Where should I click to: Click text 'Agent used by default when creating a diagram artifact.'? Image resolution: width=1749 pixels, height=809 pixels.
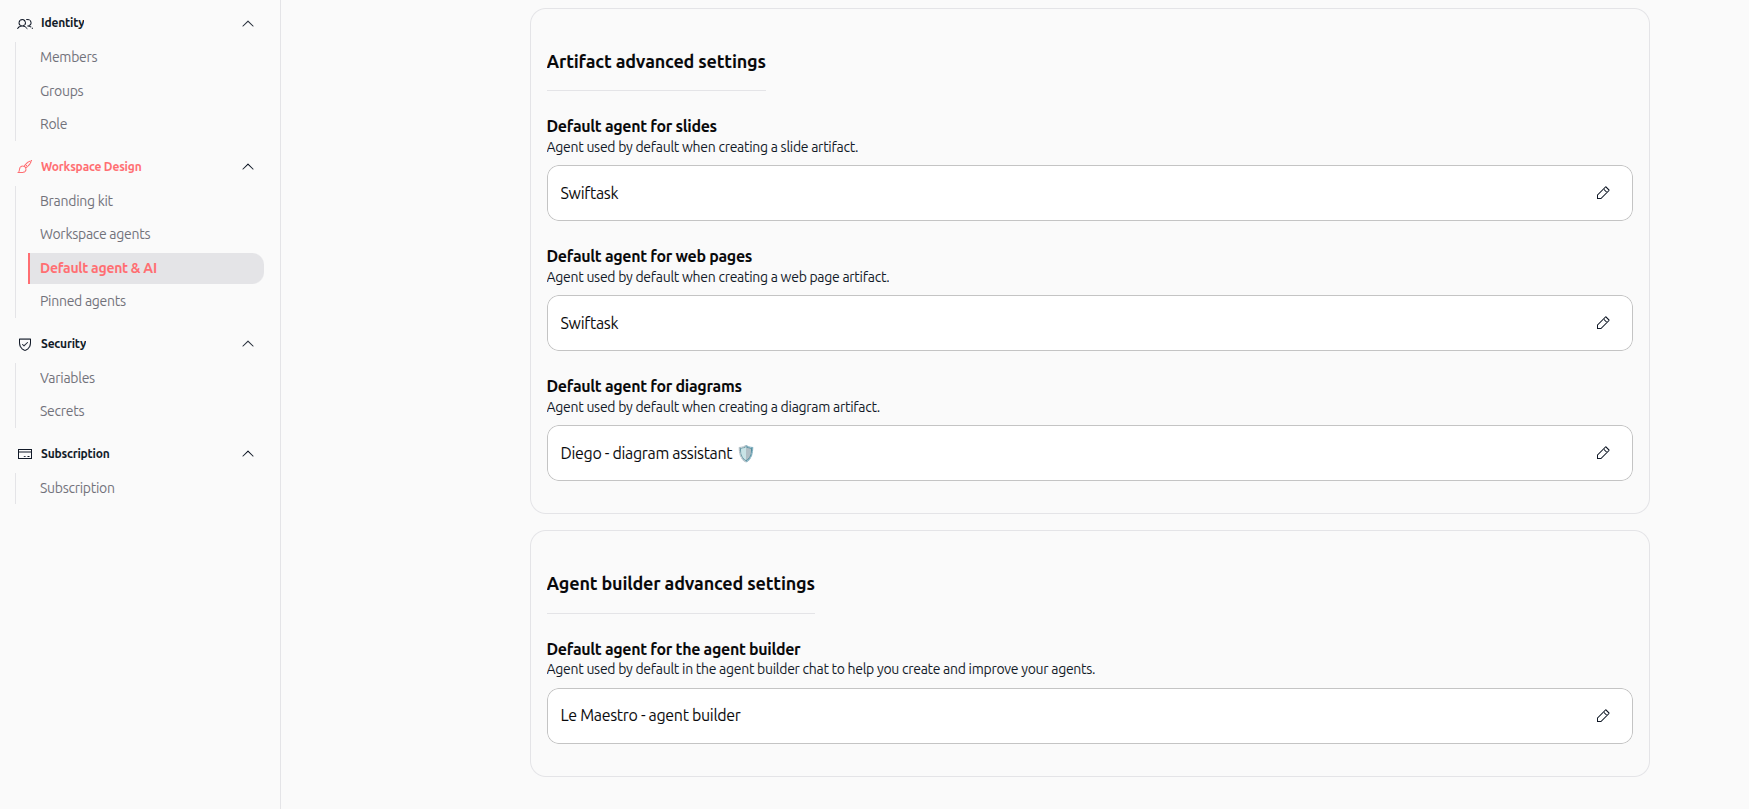(713, 407)
